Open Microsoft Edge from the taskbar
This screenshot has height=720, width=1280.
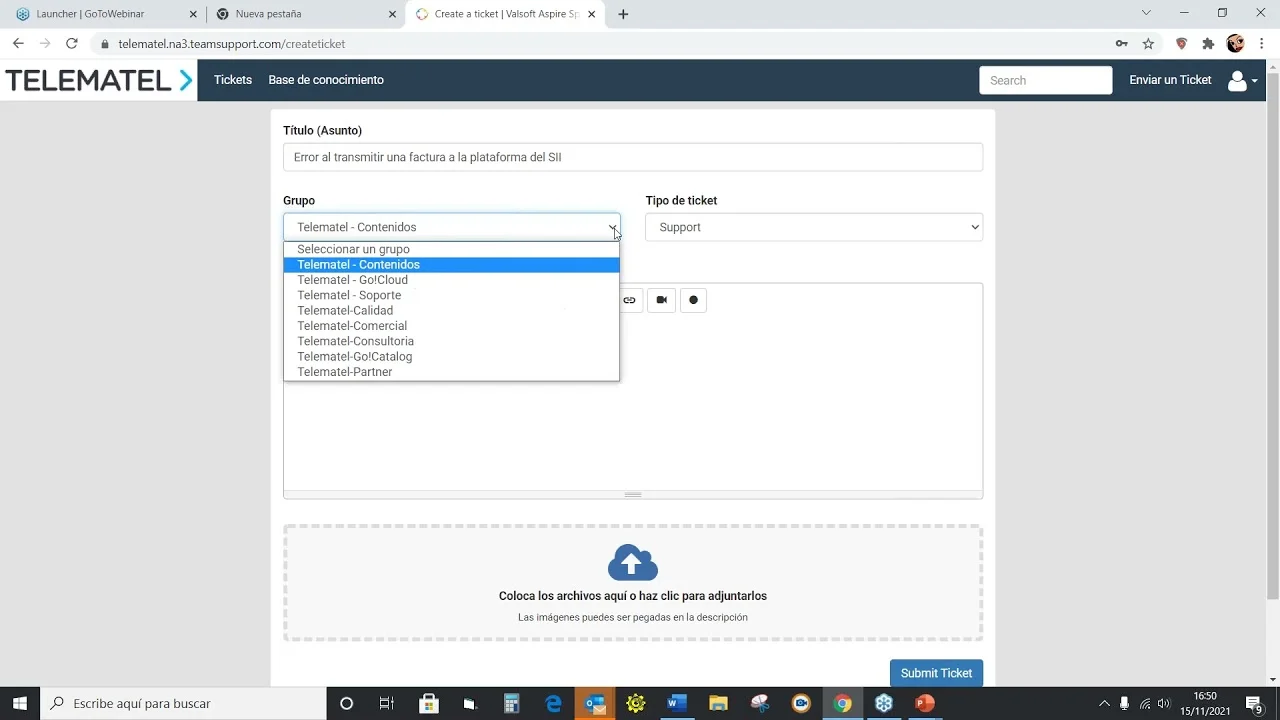coord(553,703)
